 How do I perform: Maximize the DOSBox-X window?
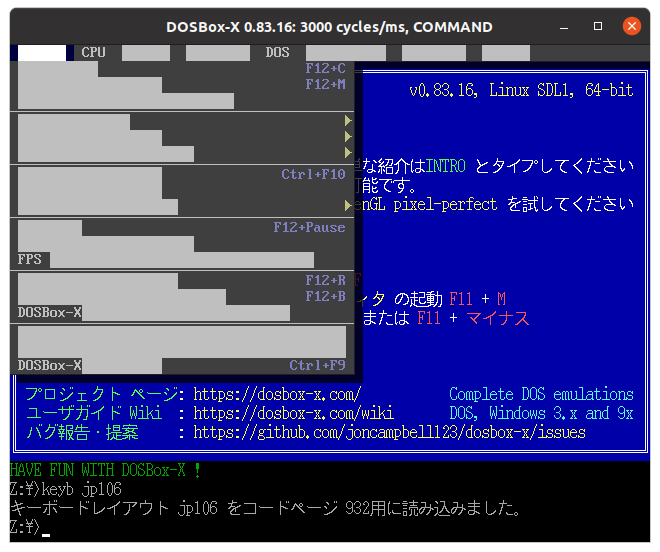click(598, 27)
